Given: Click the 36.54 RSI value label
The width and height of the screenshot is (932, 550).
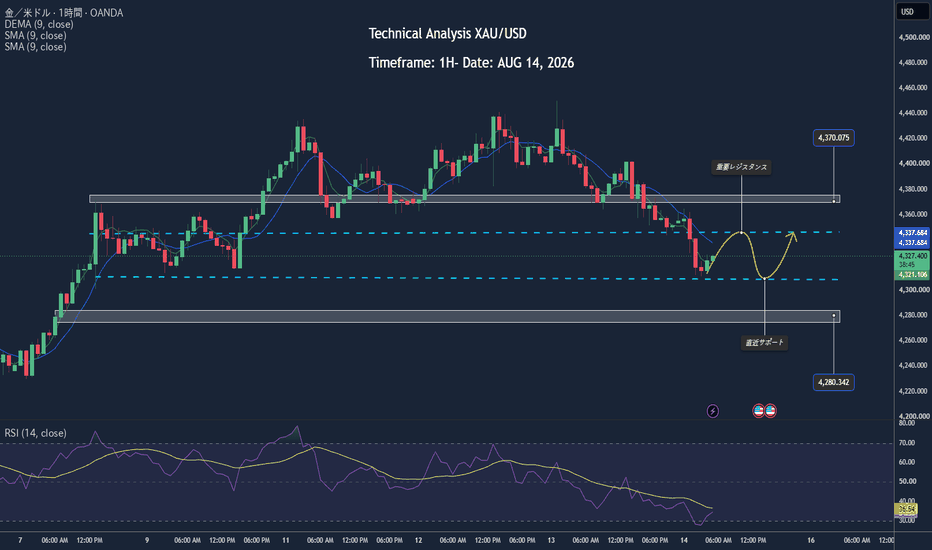Looking at the screenshot, I should [906, 509].
